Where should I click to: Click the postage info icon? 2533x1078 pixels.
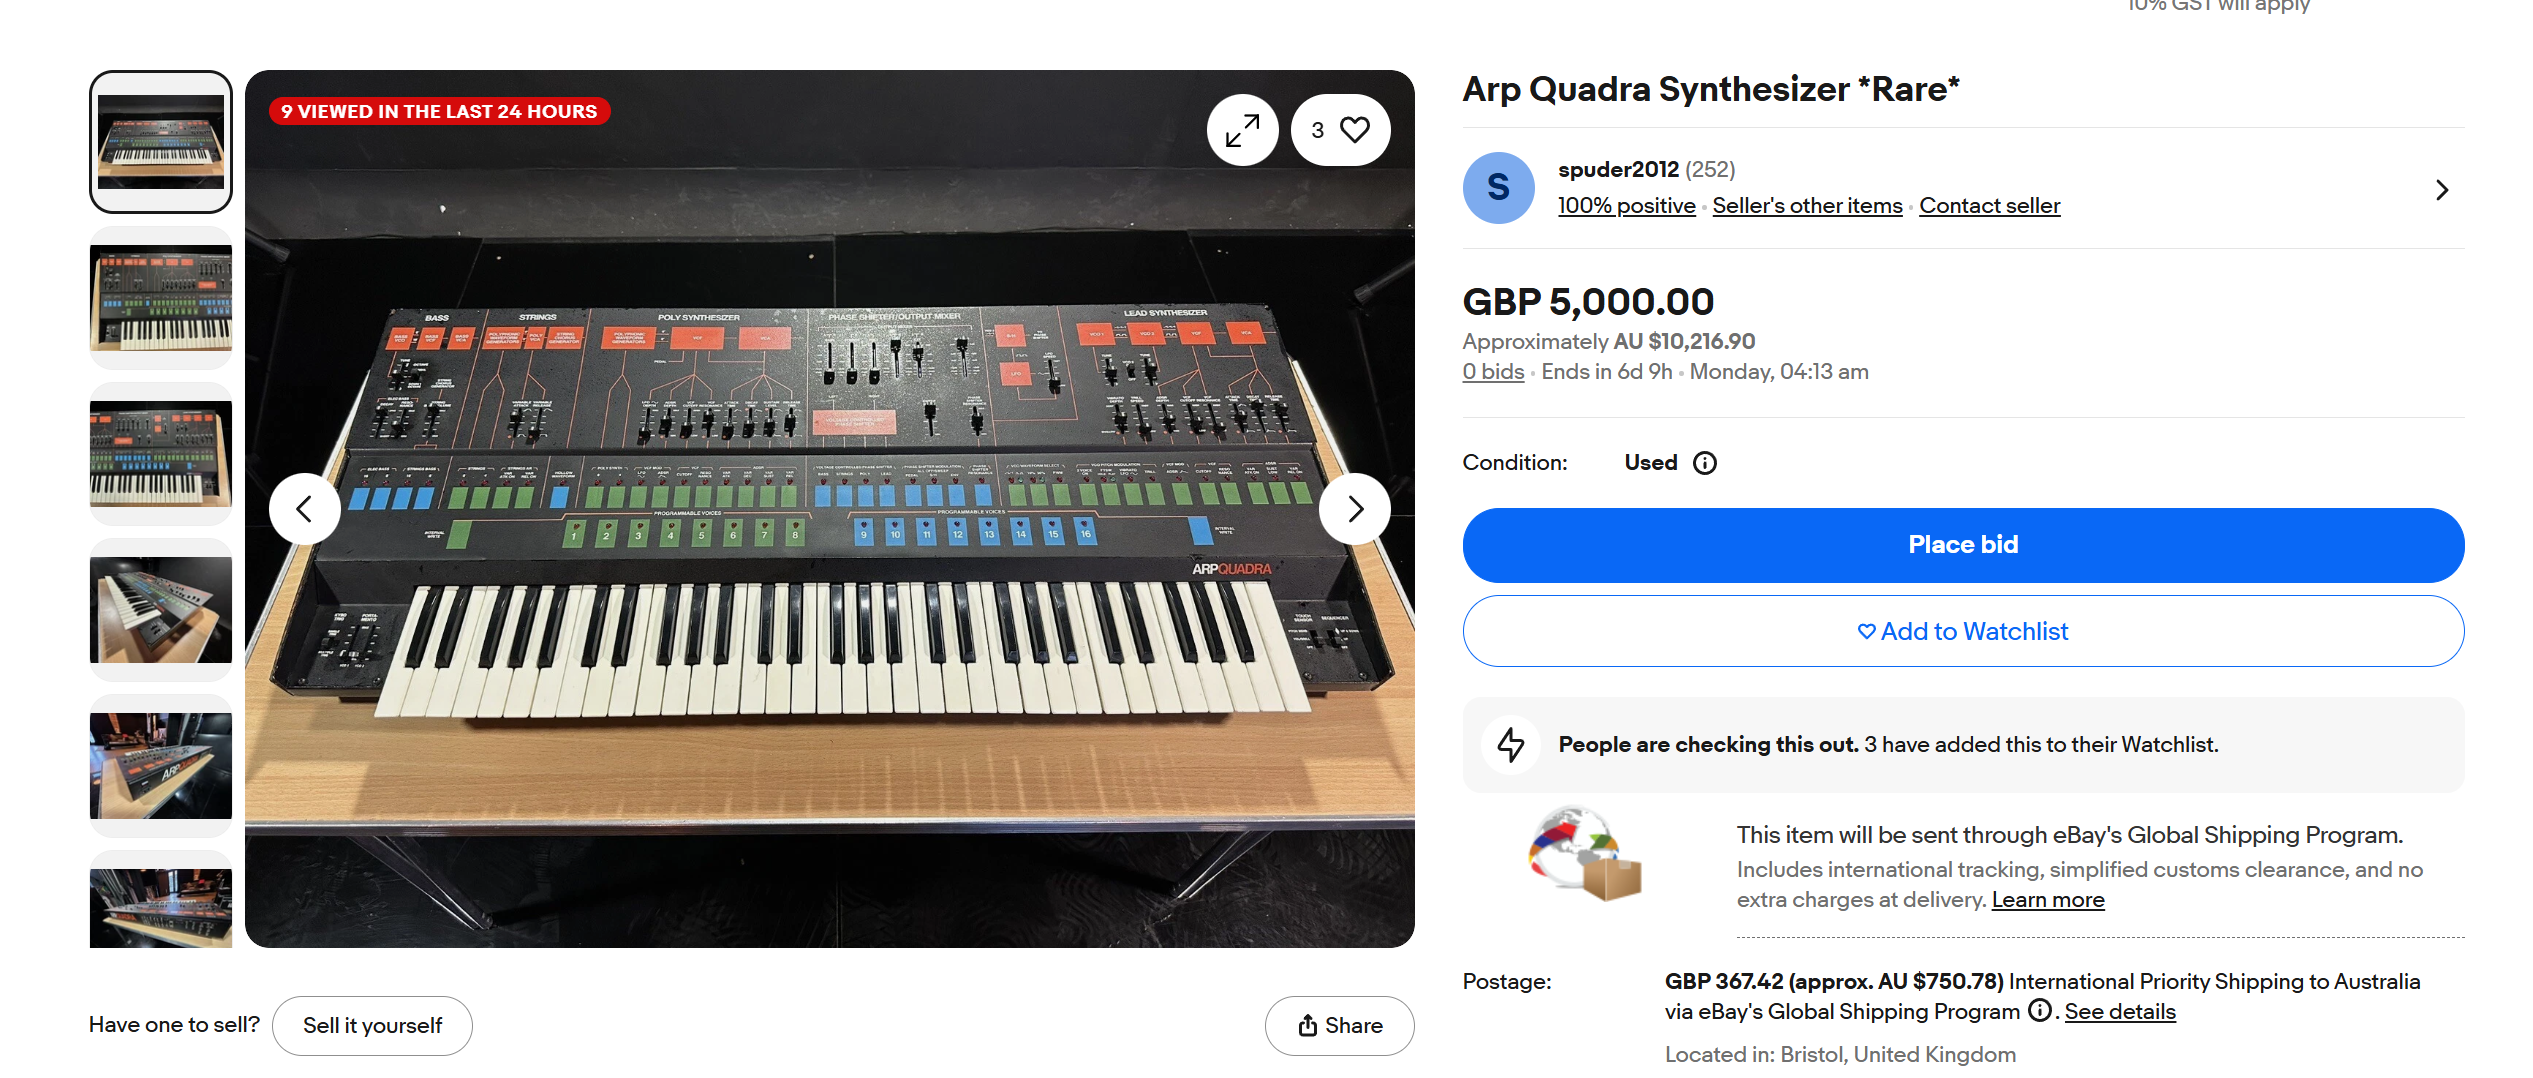[2039, 1011]
